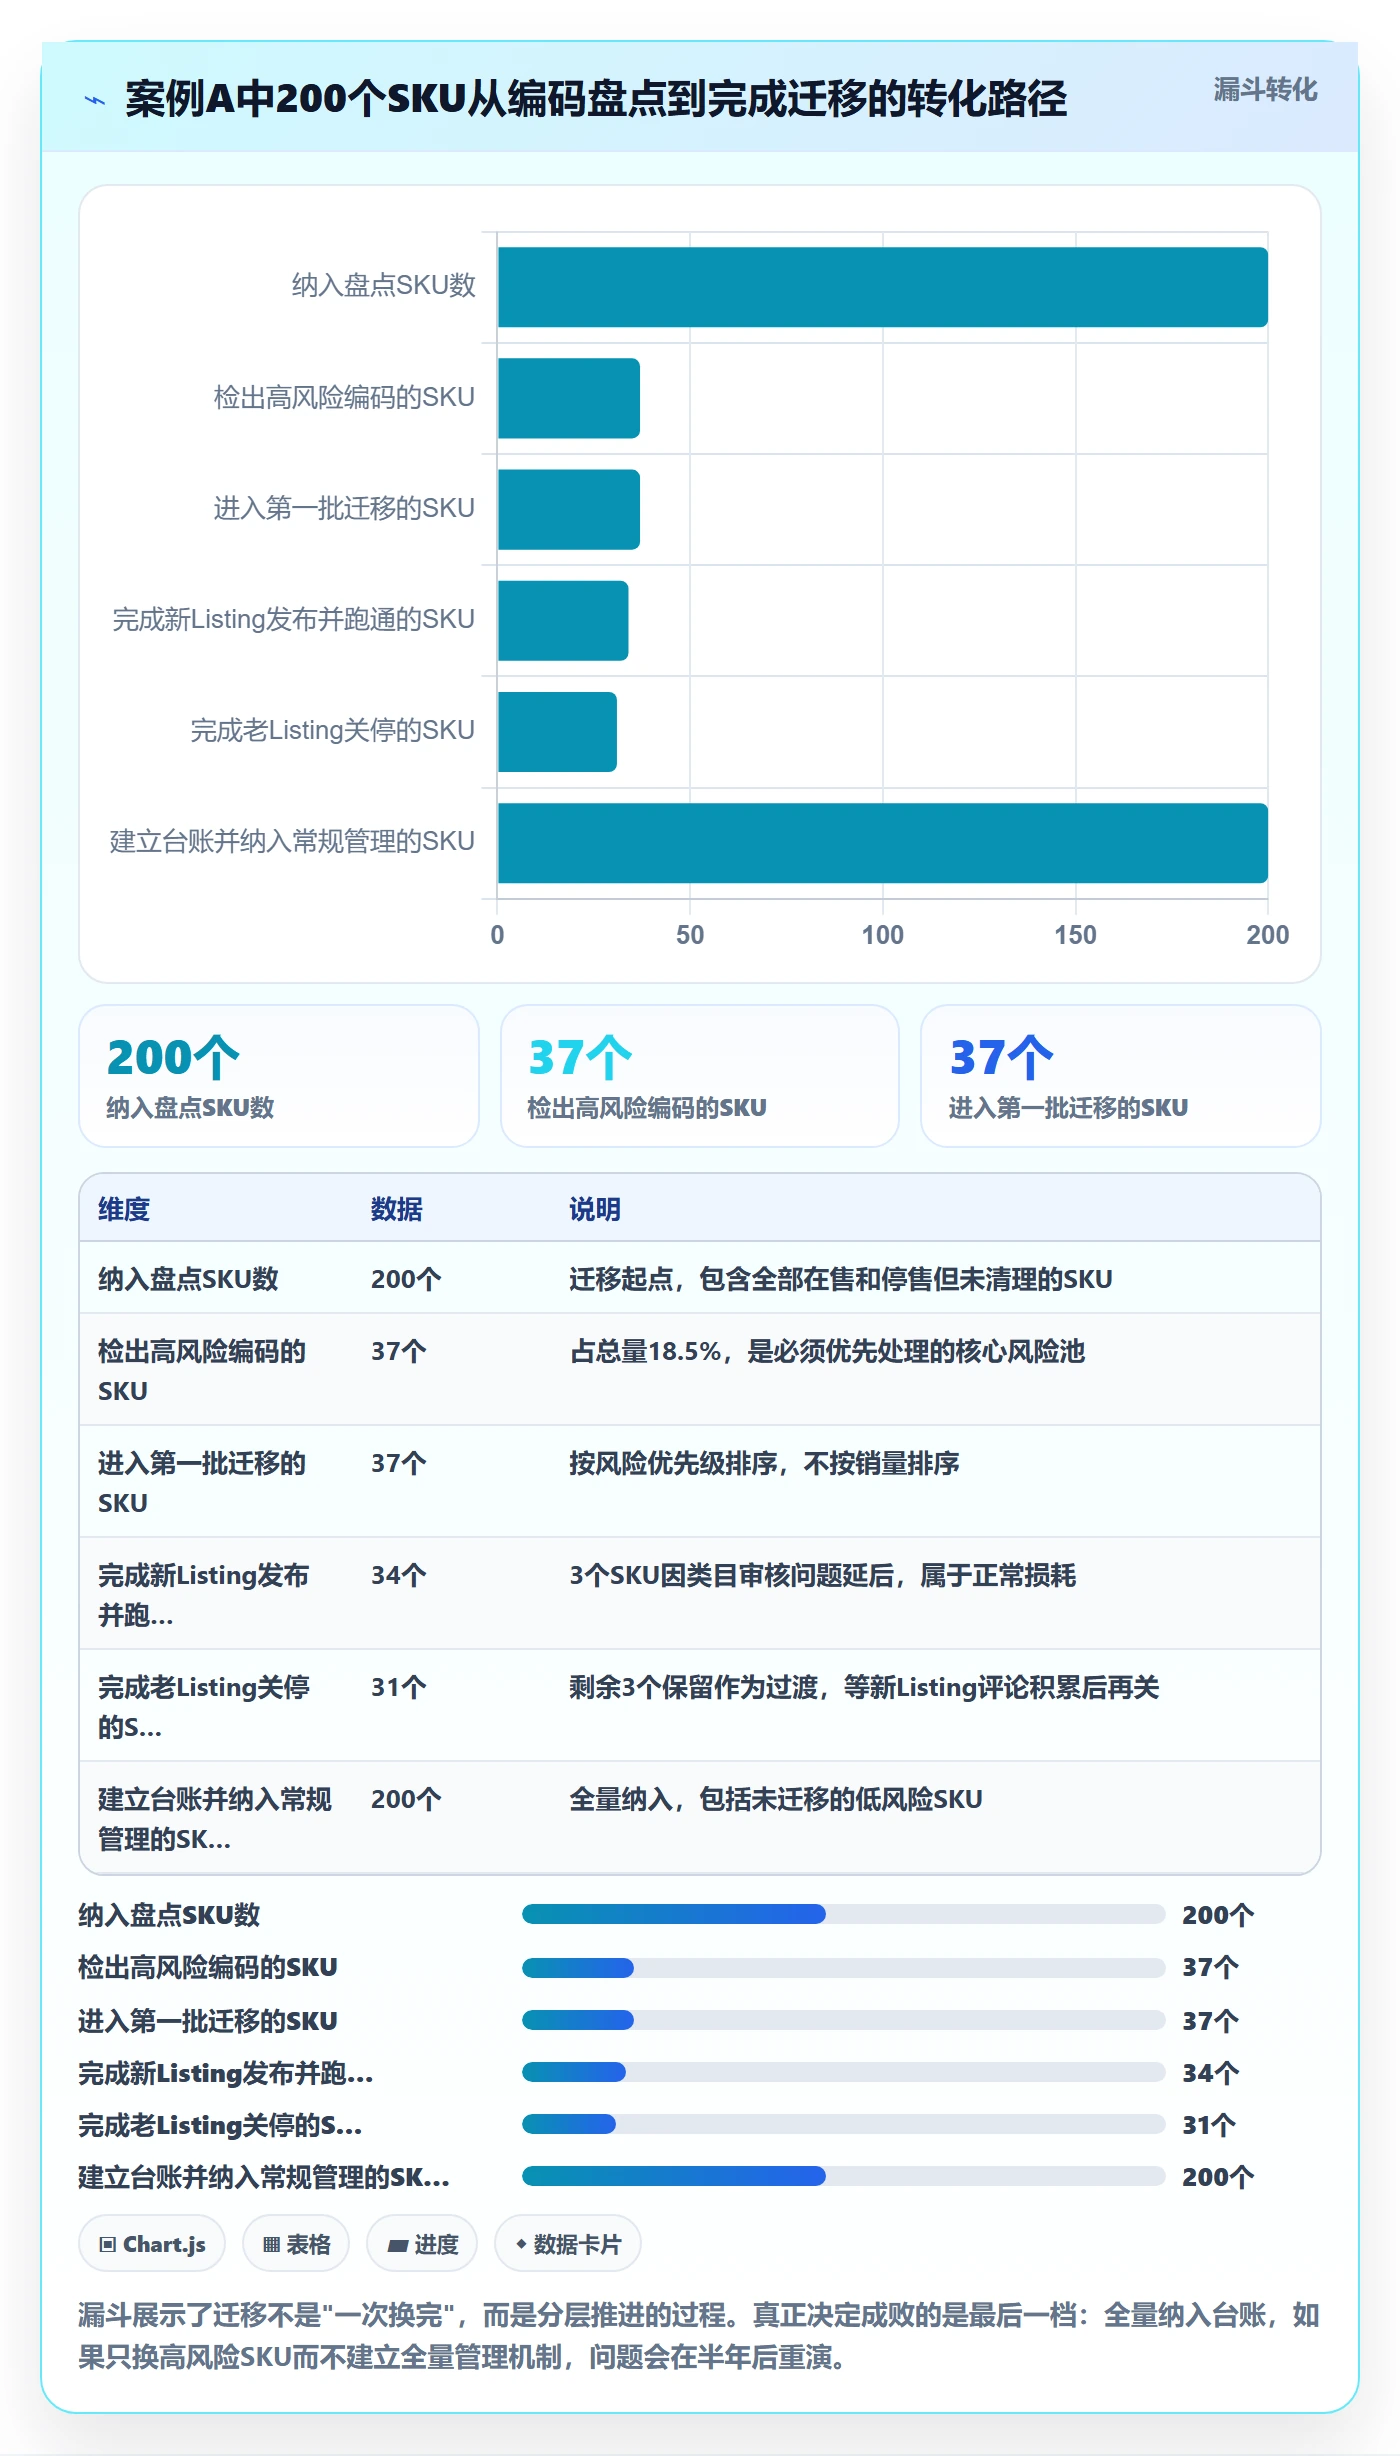This screenshot has width=1400, height=2456.
Task: Click the chart axis label 建立台账并纳入常规管理的SKU
Action: [292, 842]
